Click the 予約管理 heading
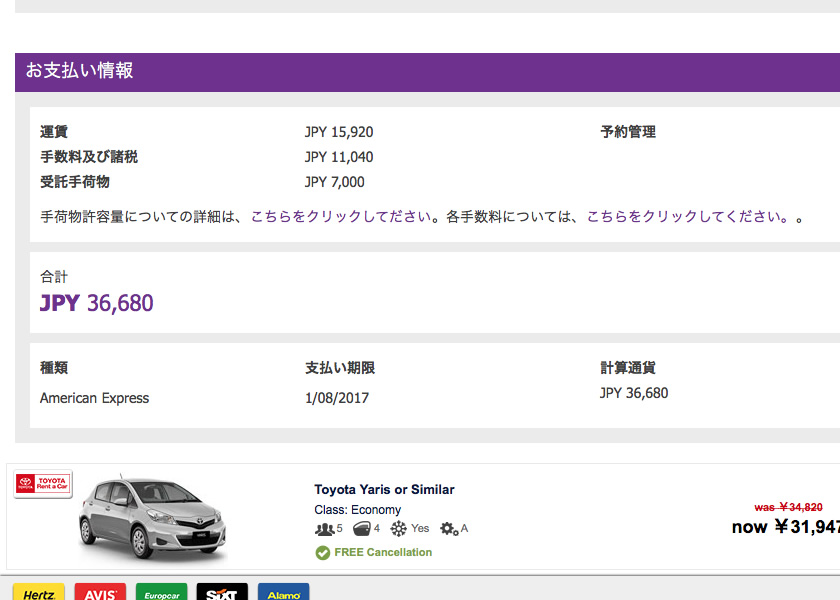The height and width of the screenshot is (600, 840). (628, 132)
